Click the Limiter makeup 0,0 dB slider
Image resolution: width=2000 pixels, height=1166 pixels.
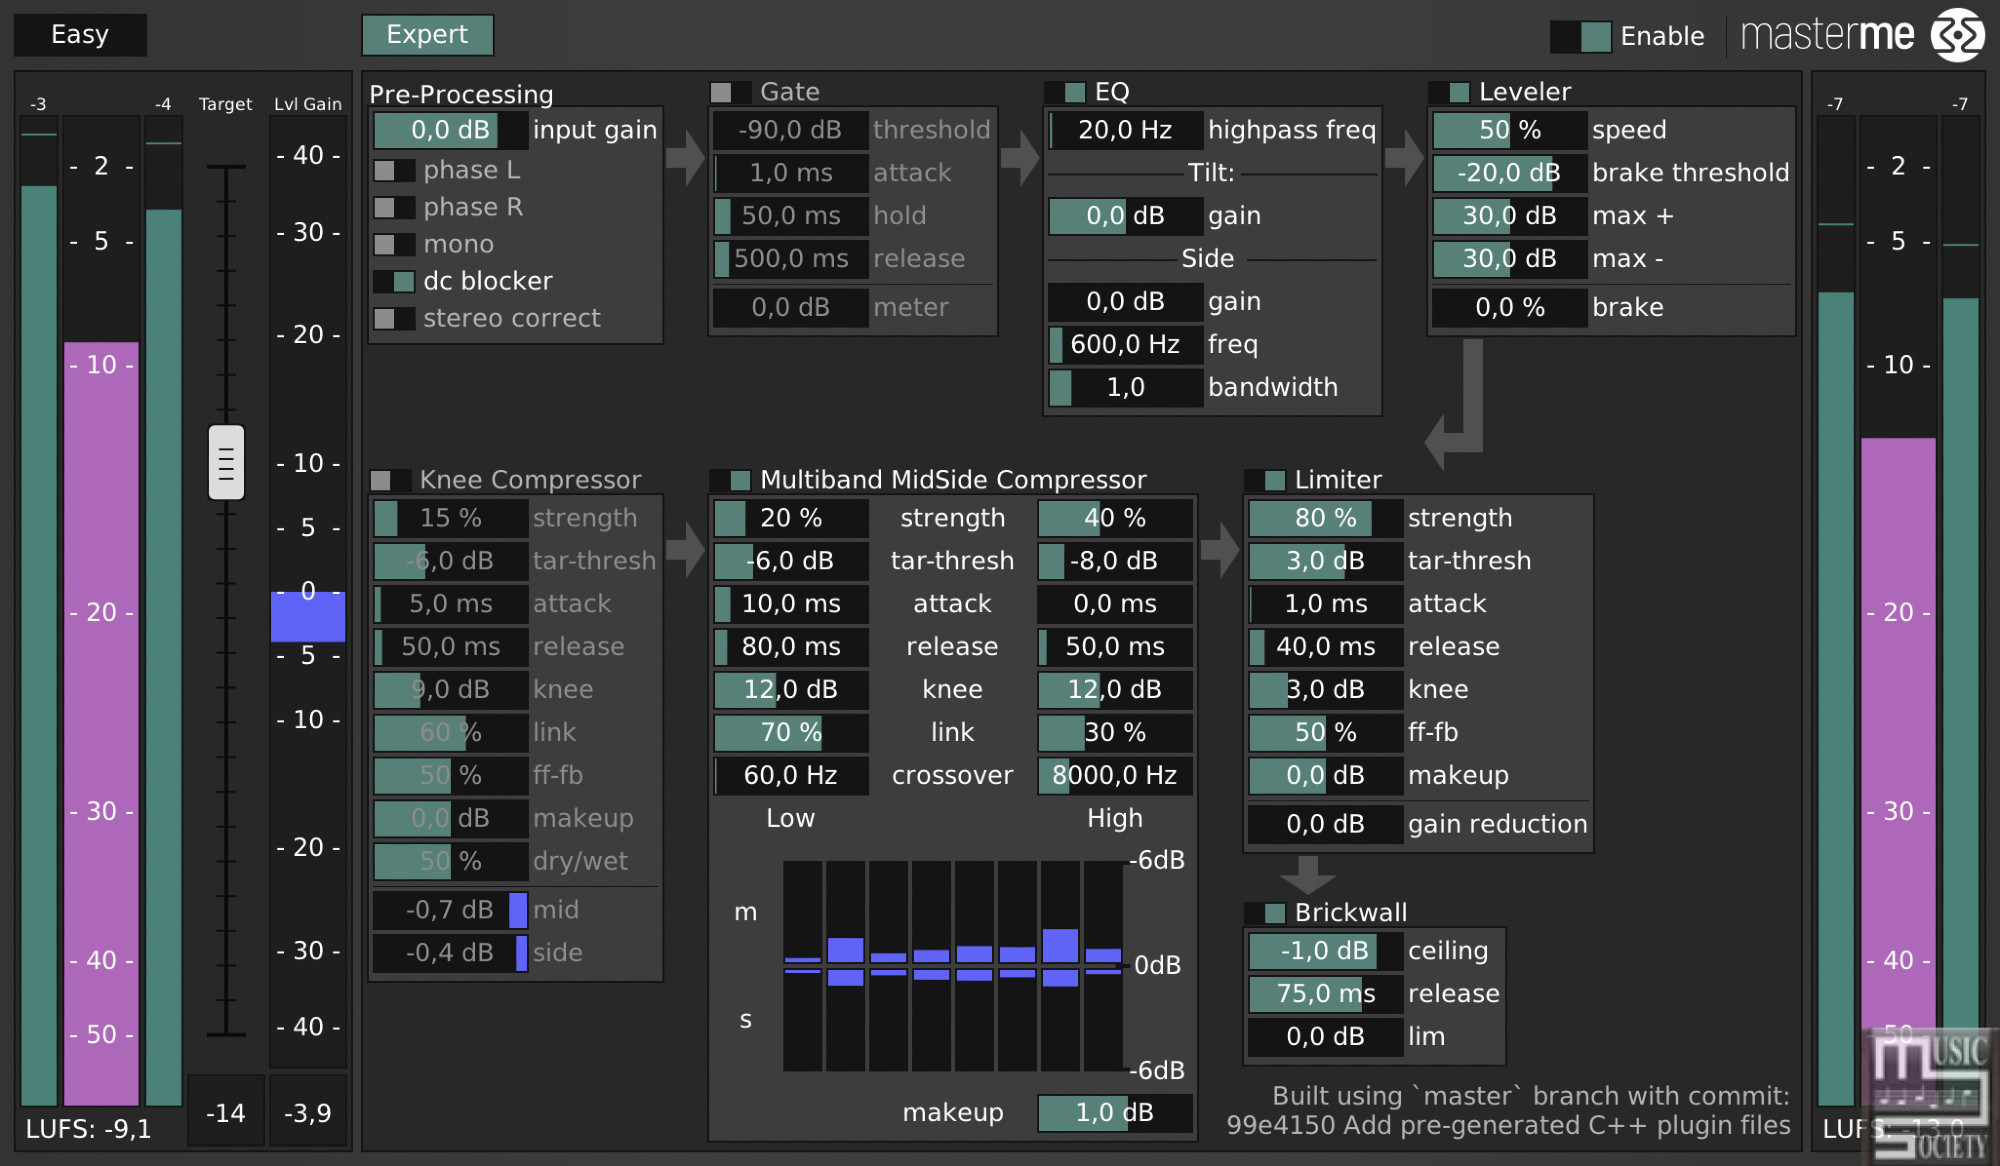(x=1325, y=776)
